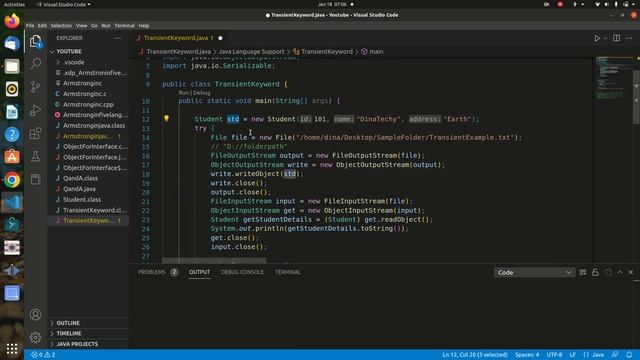
Task: Open the Terminal menu
Action: pos(124,25)
